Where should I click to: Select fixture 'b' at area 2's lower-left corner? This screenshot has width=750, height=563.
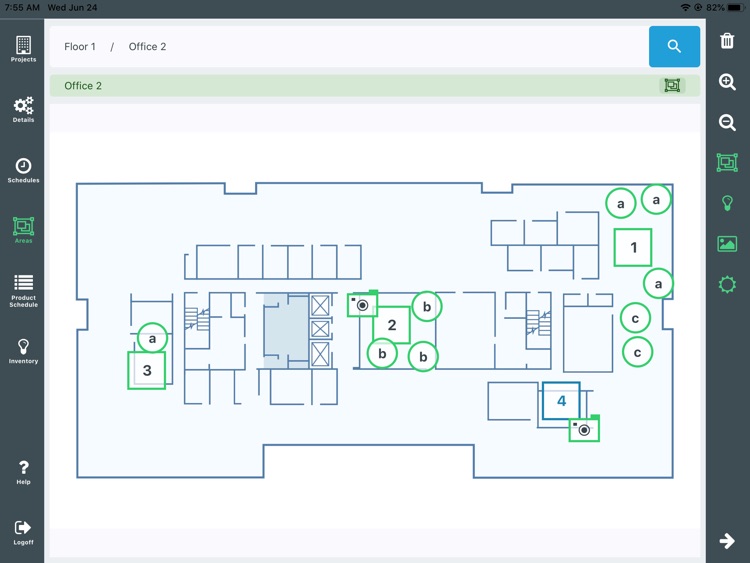point(382,353)
